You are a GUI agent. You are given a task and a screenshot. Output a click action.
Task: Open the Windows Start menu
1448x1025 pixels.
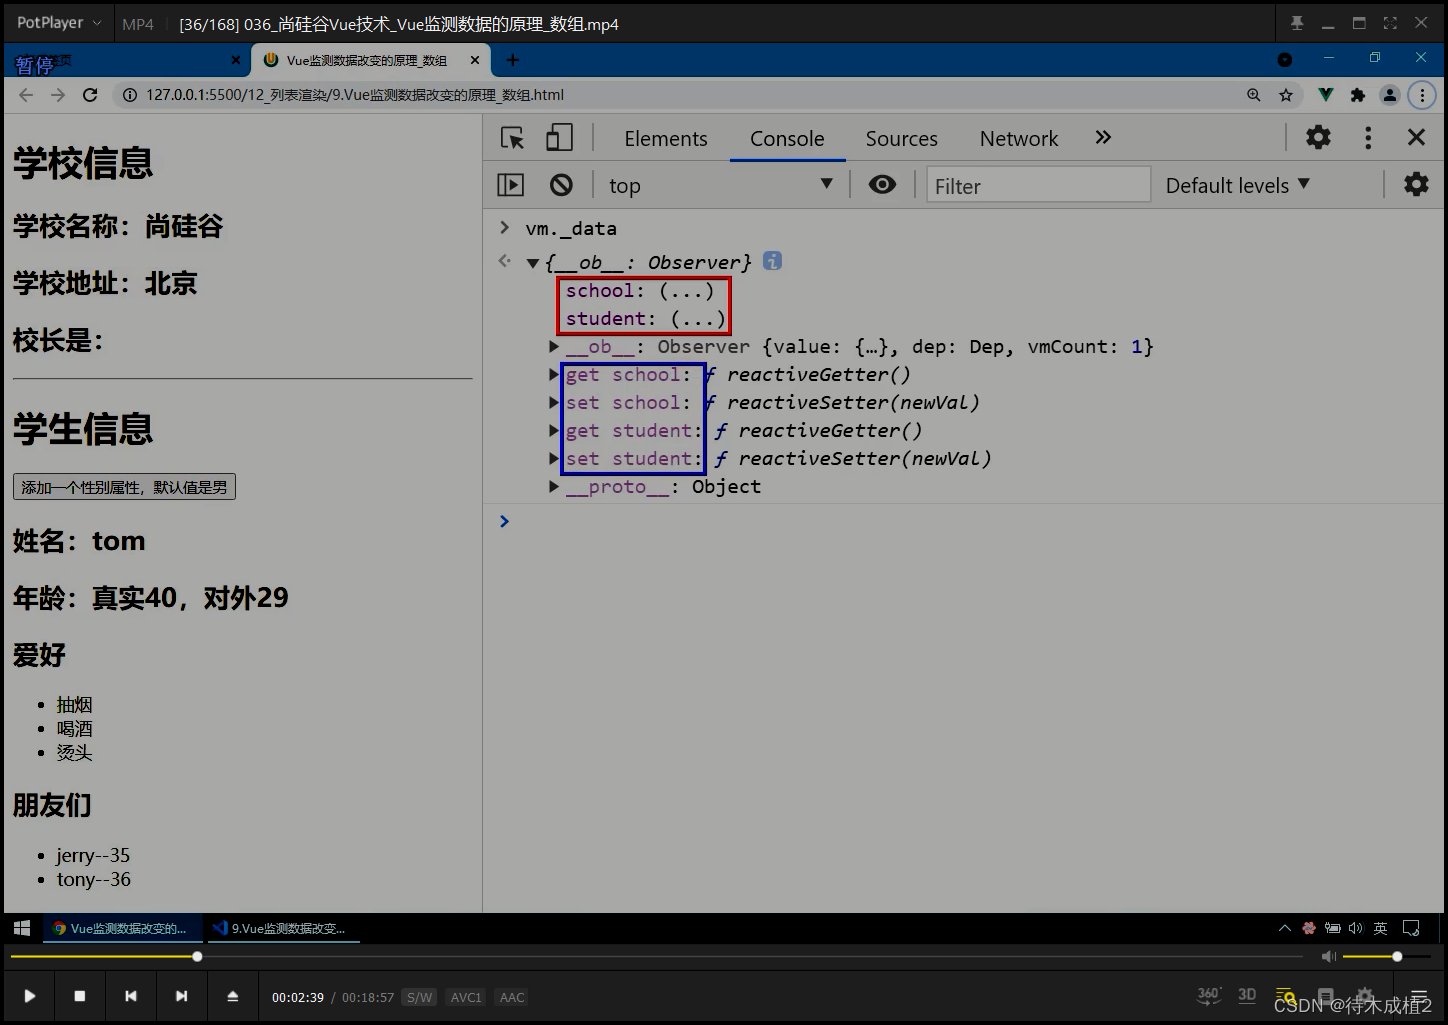tap(22, 928)
